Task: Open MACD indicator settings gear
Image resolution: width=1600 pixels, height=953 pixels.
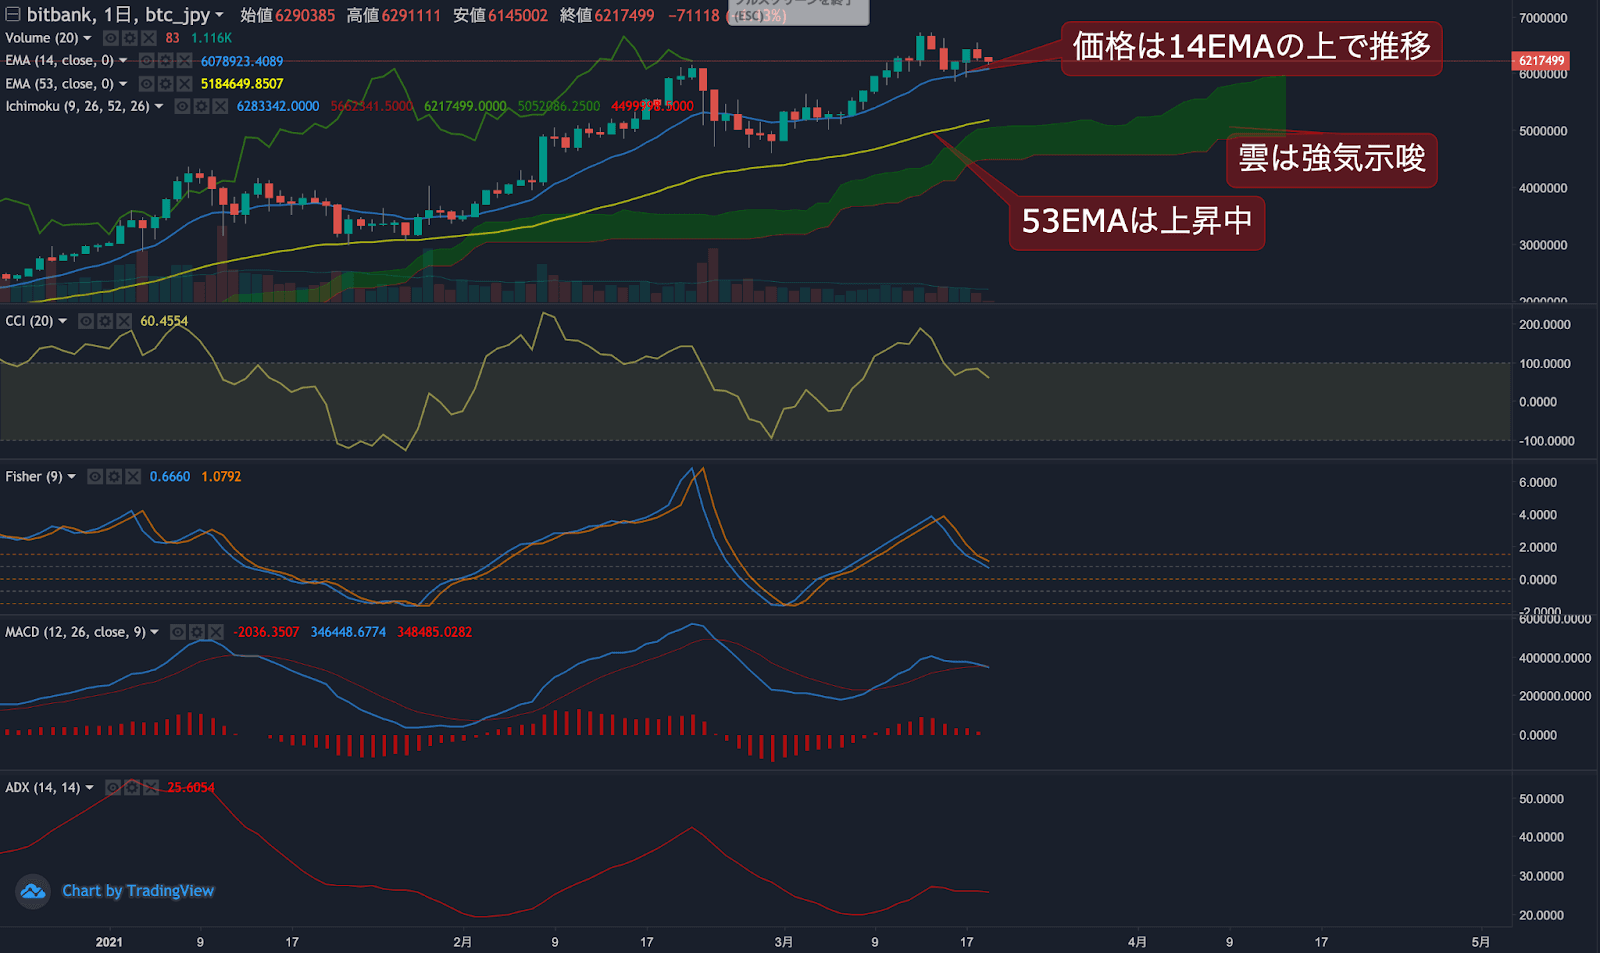Action: click(197, 632)
